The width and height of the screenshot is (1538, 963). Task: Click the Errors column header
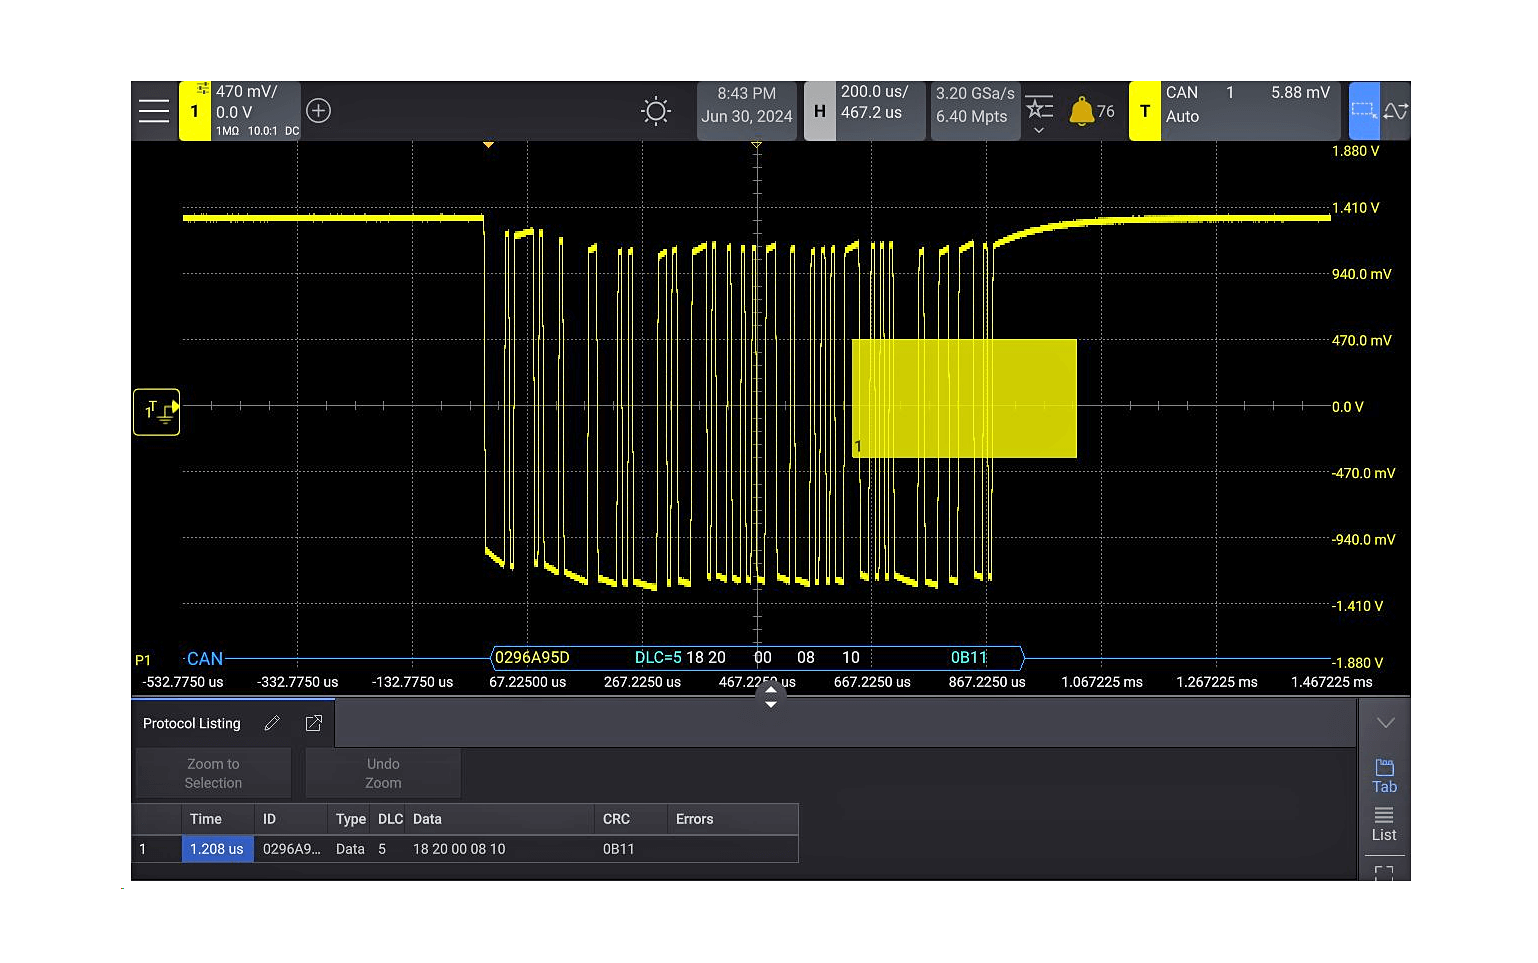coord(733,819)
